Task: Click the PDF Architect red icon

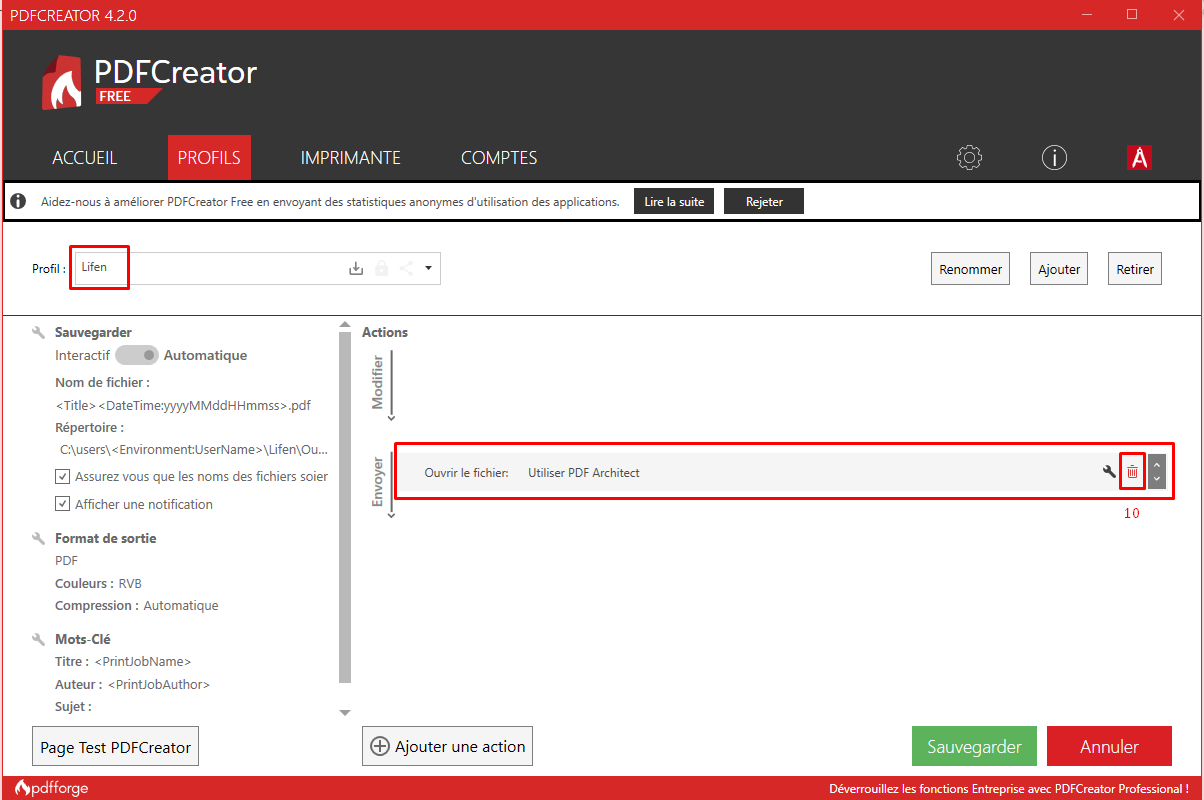Action: coord(1139,157)
